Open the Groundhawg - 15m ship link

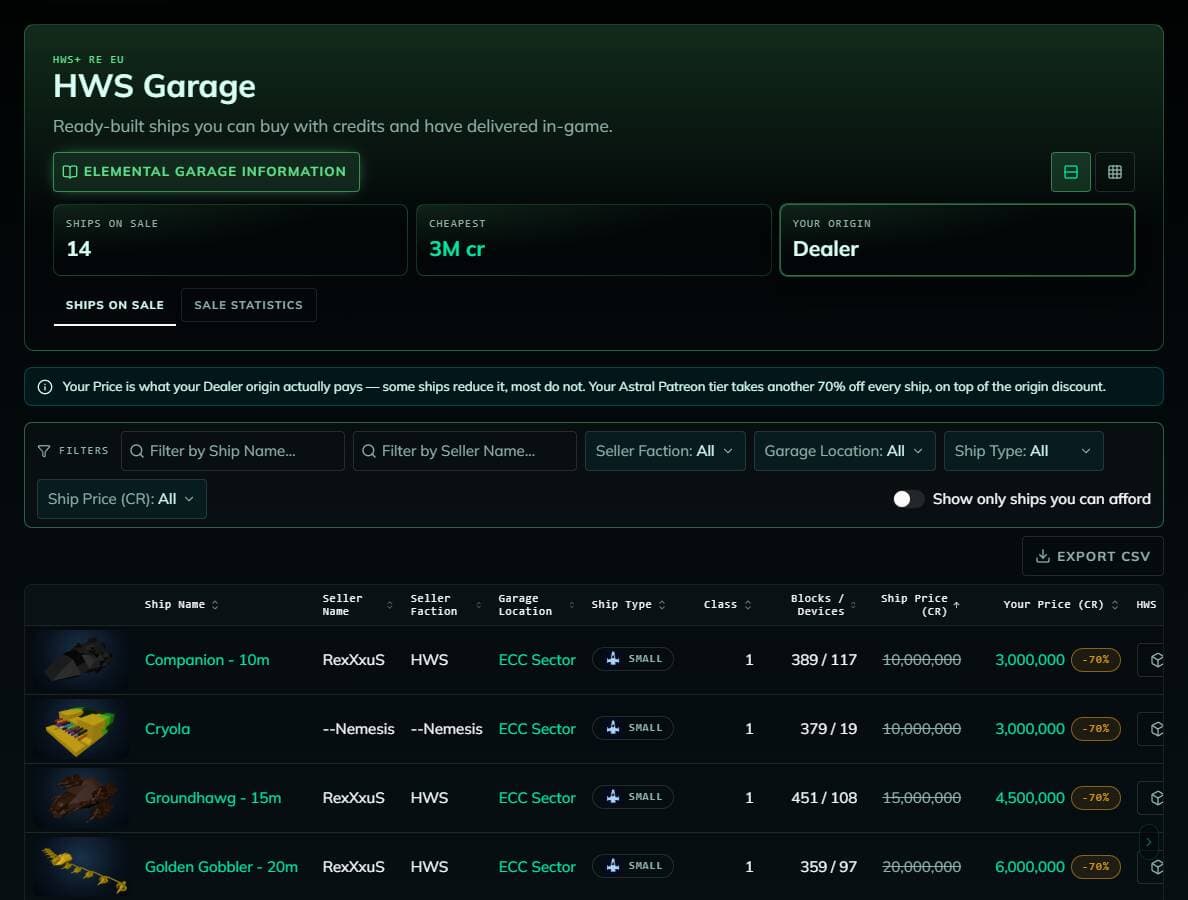pyautogui.click(x=213, y=798)
